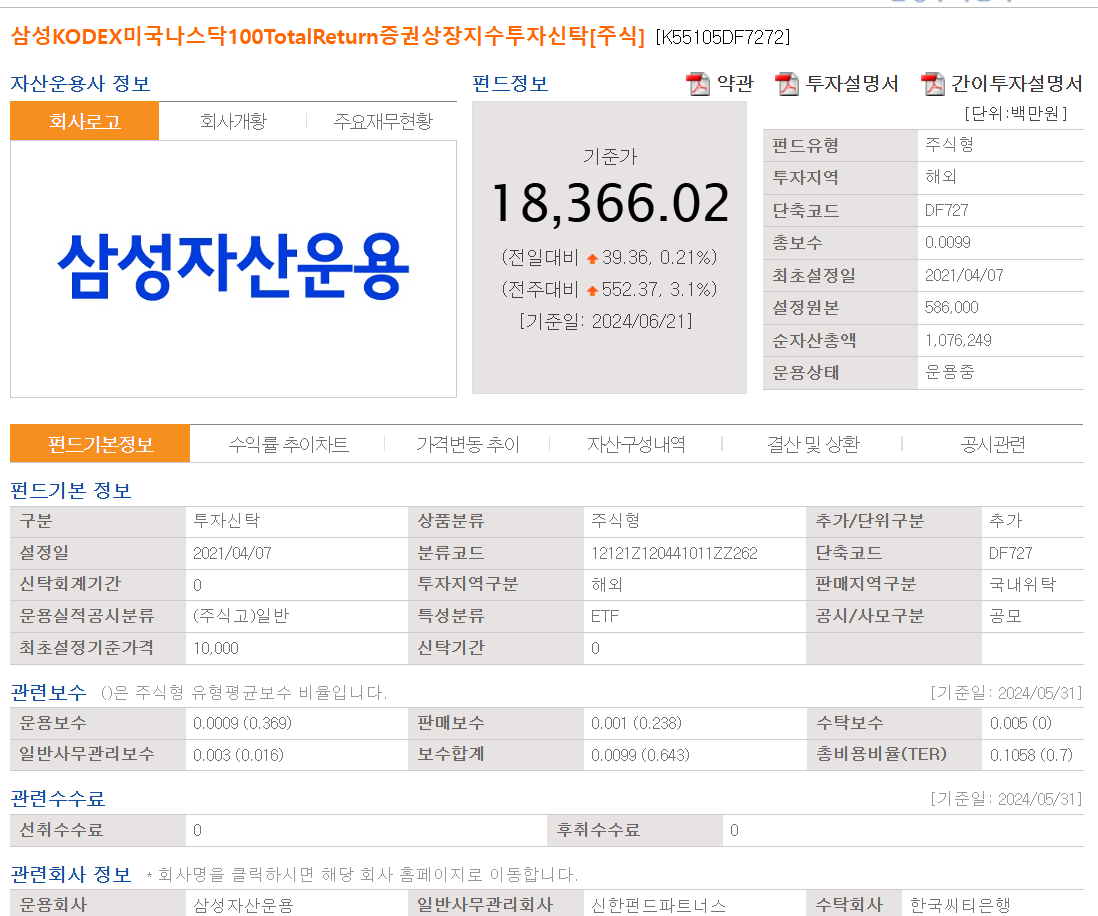Click the 운용실적공시분류 value (주식고)일반
This screenshot has width=1098, height=916.
tap(241, 616)
